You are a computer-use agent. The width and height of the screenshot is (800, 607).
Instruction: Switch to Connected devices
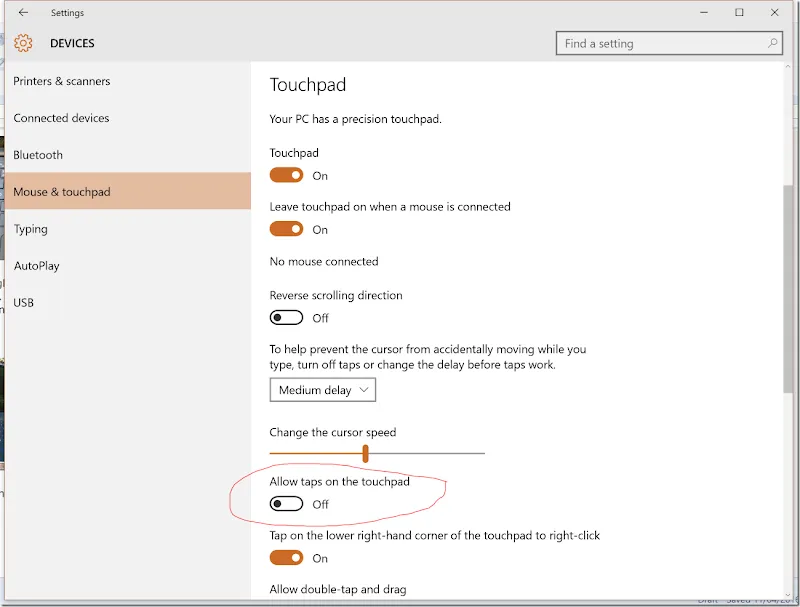[61, 118]
